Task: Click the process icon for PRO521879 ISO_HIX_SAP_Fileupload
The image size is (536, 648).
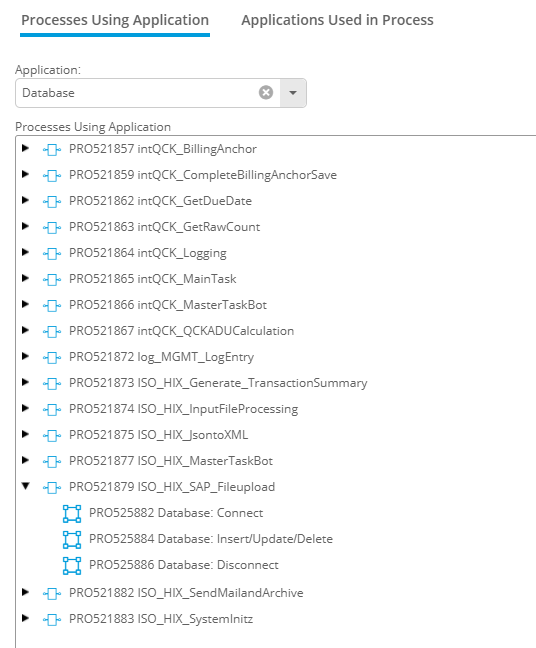Action: point(52,488)
